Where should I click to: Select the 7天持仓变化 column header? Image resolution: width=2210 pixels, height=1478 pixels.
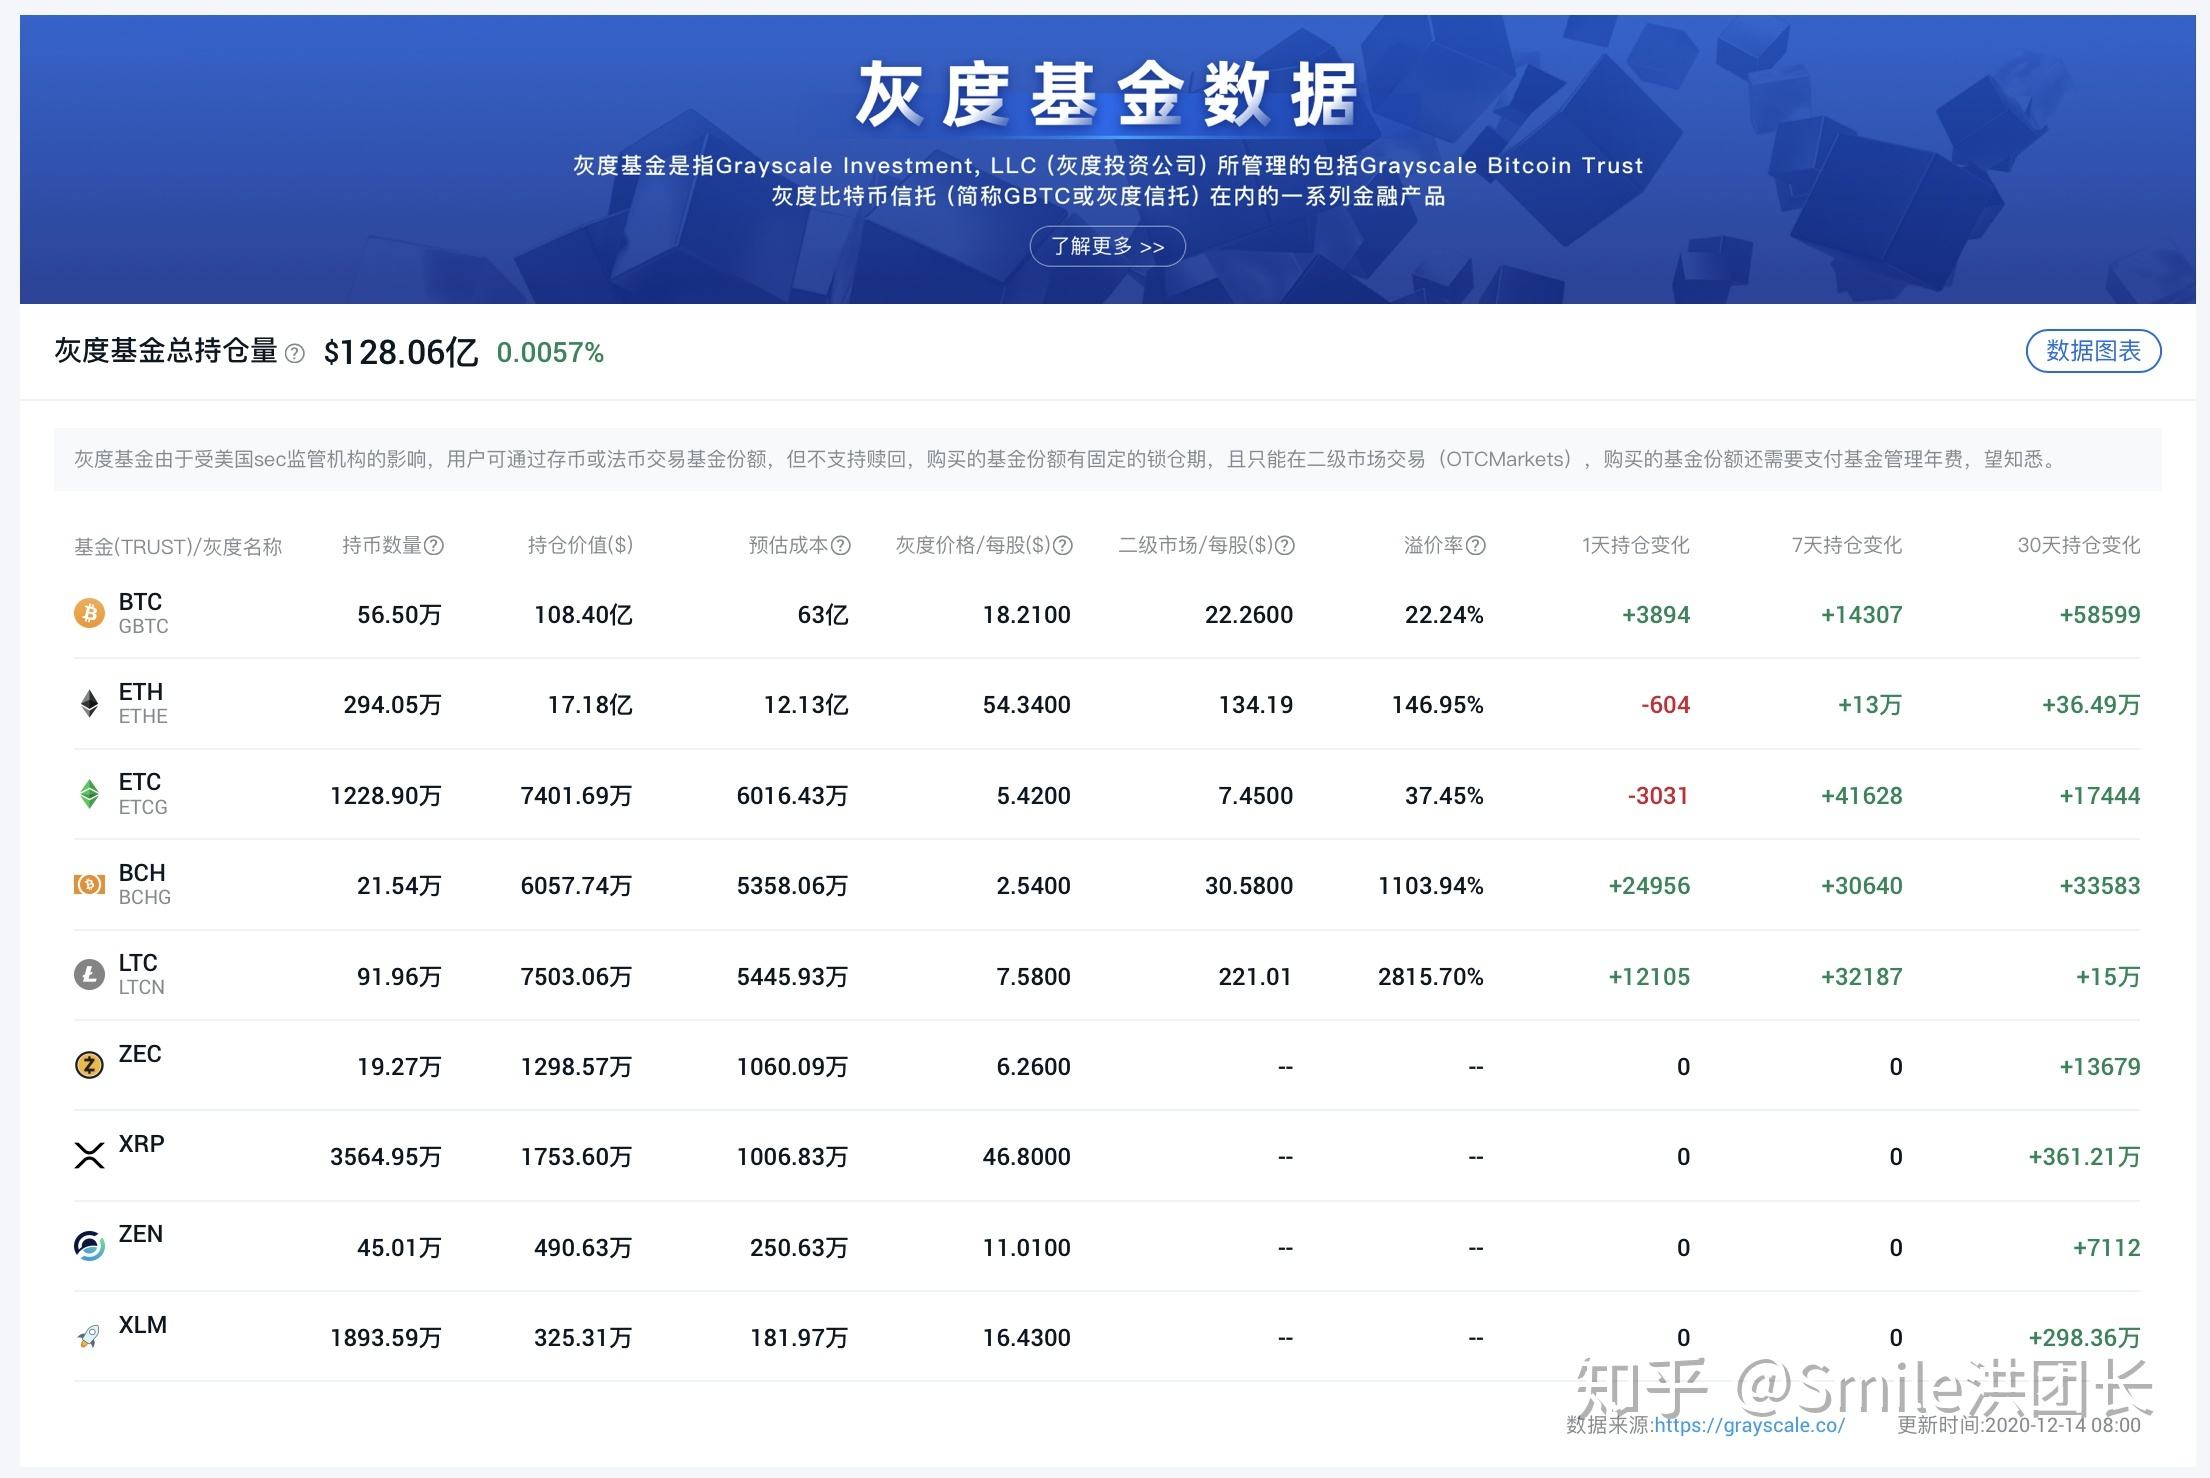coord(1846,545)
